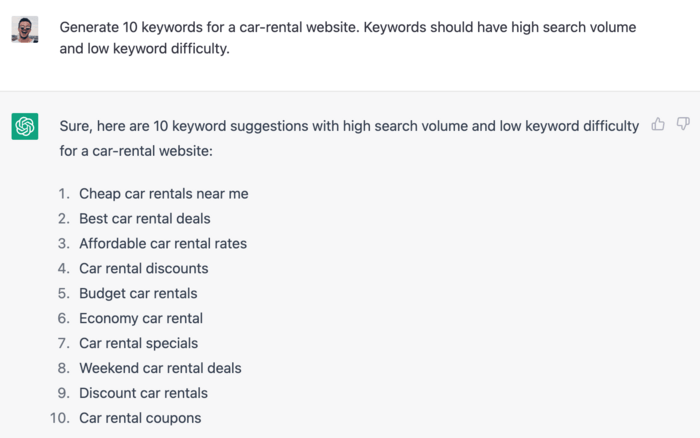Click "Weekend car rental deals" in the list

click(x=160, y=368)
